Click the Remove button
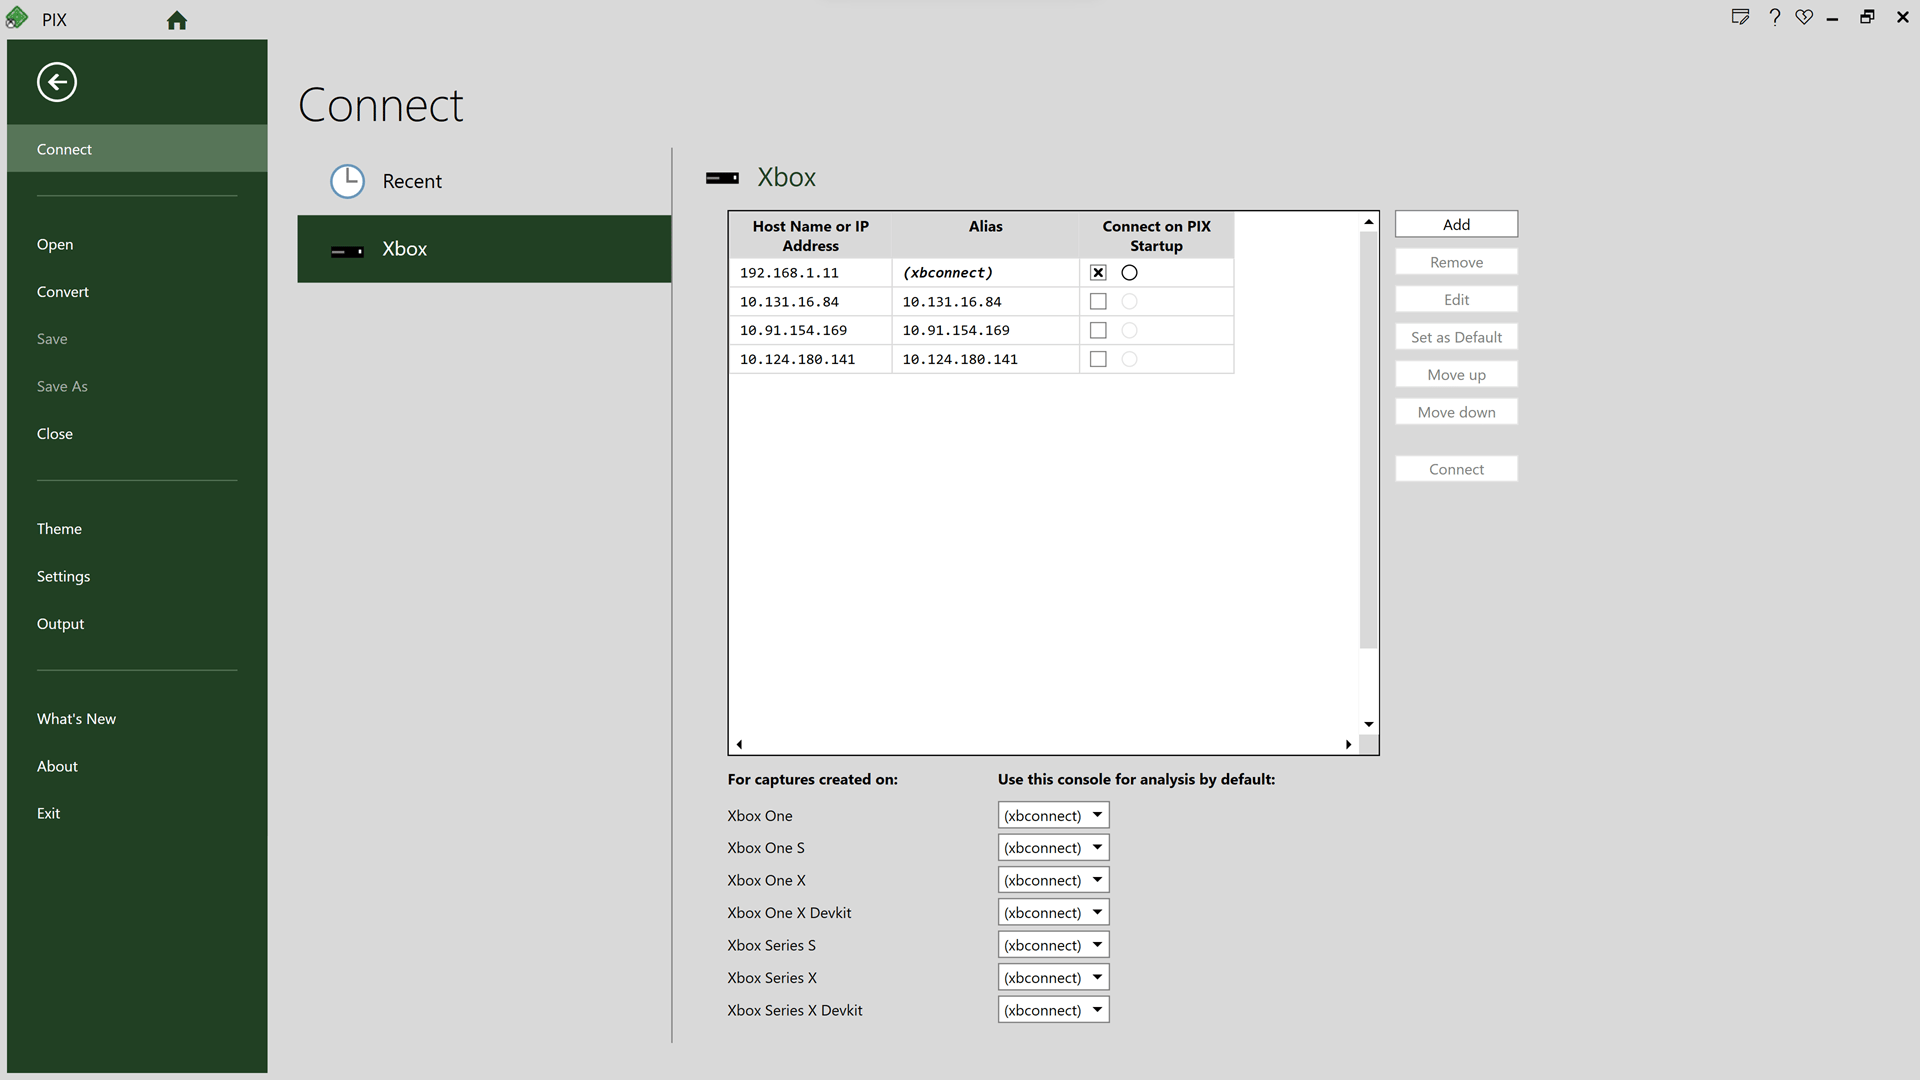Viewport: 1920px width, 1080px height. point(1456,263)
